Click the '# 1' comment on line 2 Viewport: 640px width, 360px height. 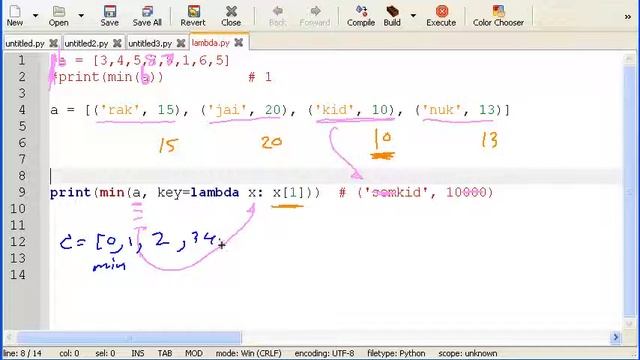(260, 77)
